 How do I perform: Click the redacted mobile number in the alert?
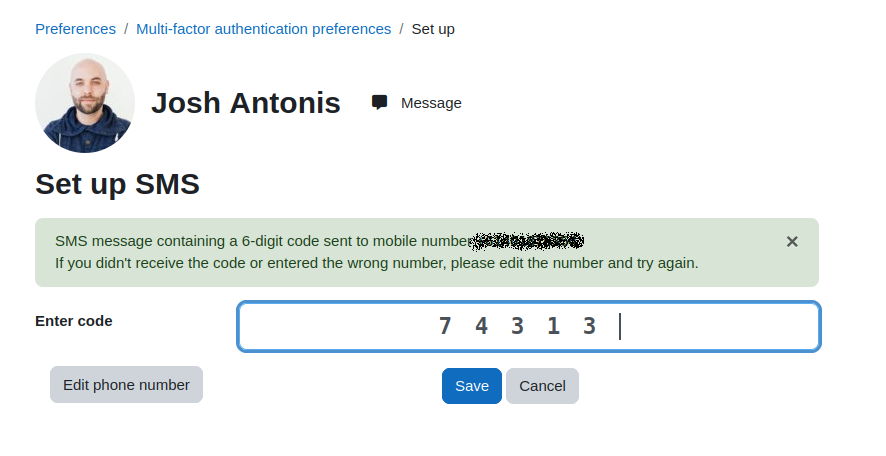pyautogui.click(x=527, y=241)
